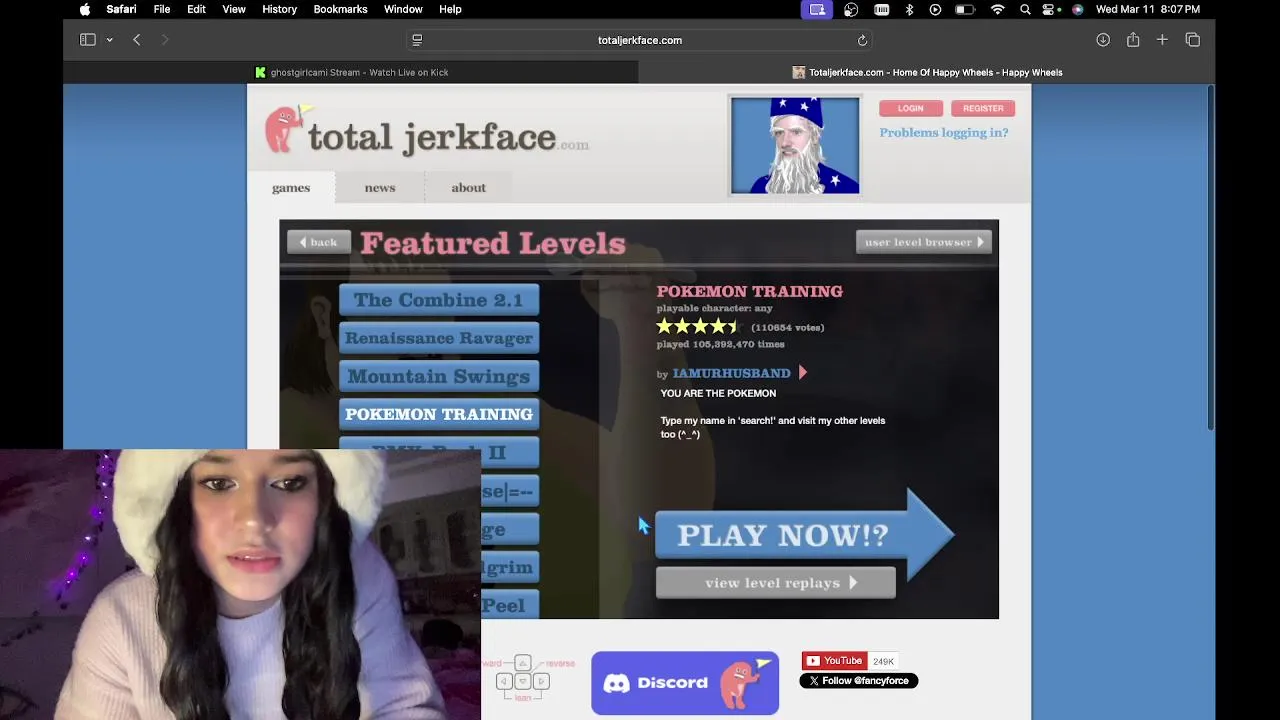Open the games navigation tab
1280x720 pixels.
tap(291, 188)
